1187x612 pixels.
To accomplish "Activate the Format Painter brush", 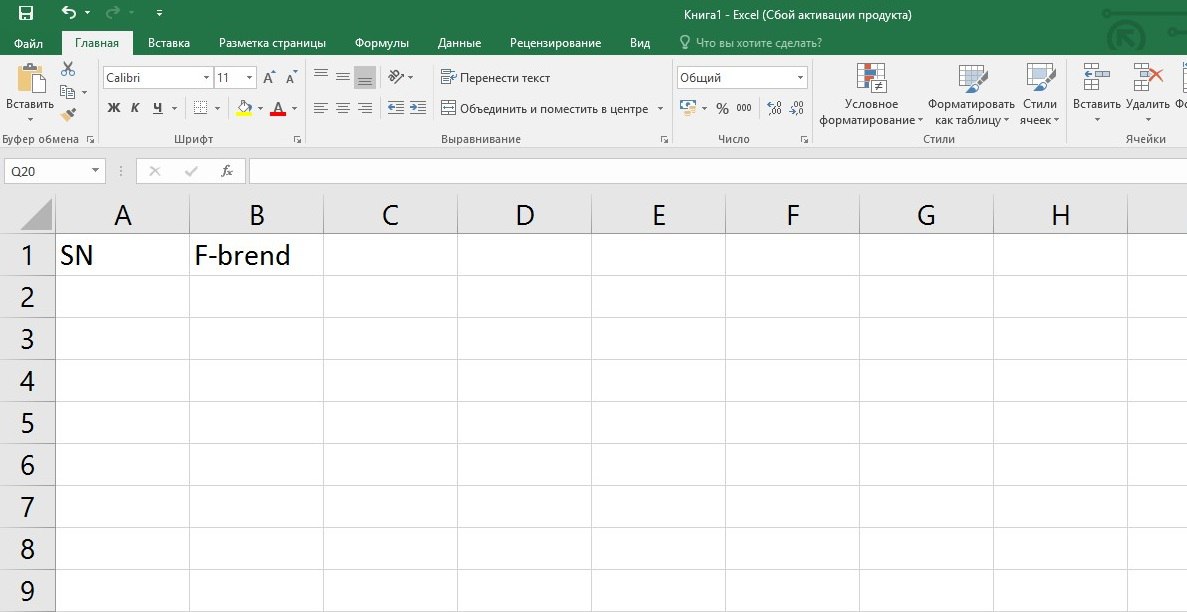I will click(68, 114).
